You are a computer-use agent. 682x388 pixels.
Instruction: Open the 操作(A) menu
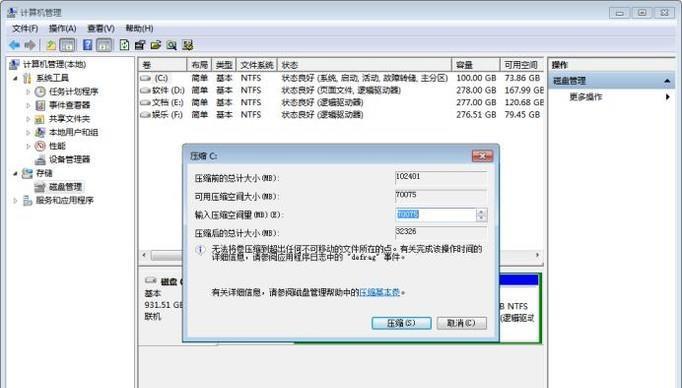(x=62, y=29)
